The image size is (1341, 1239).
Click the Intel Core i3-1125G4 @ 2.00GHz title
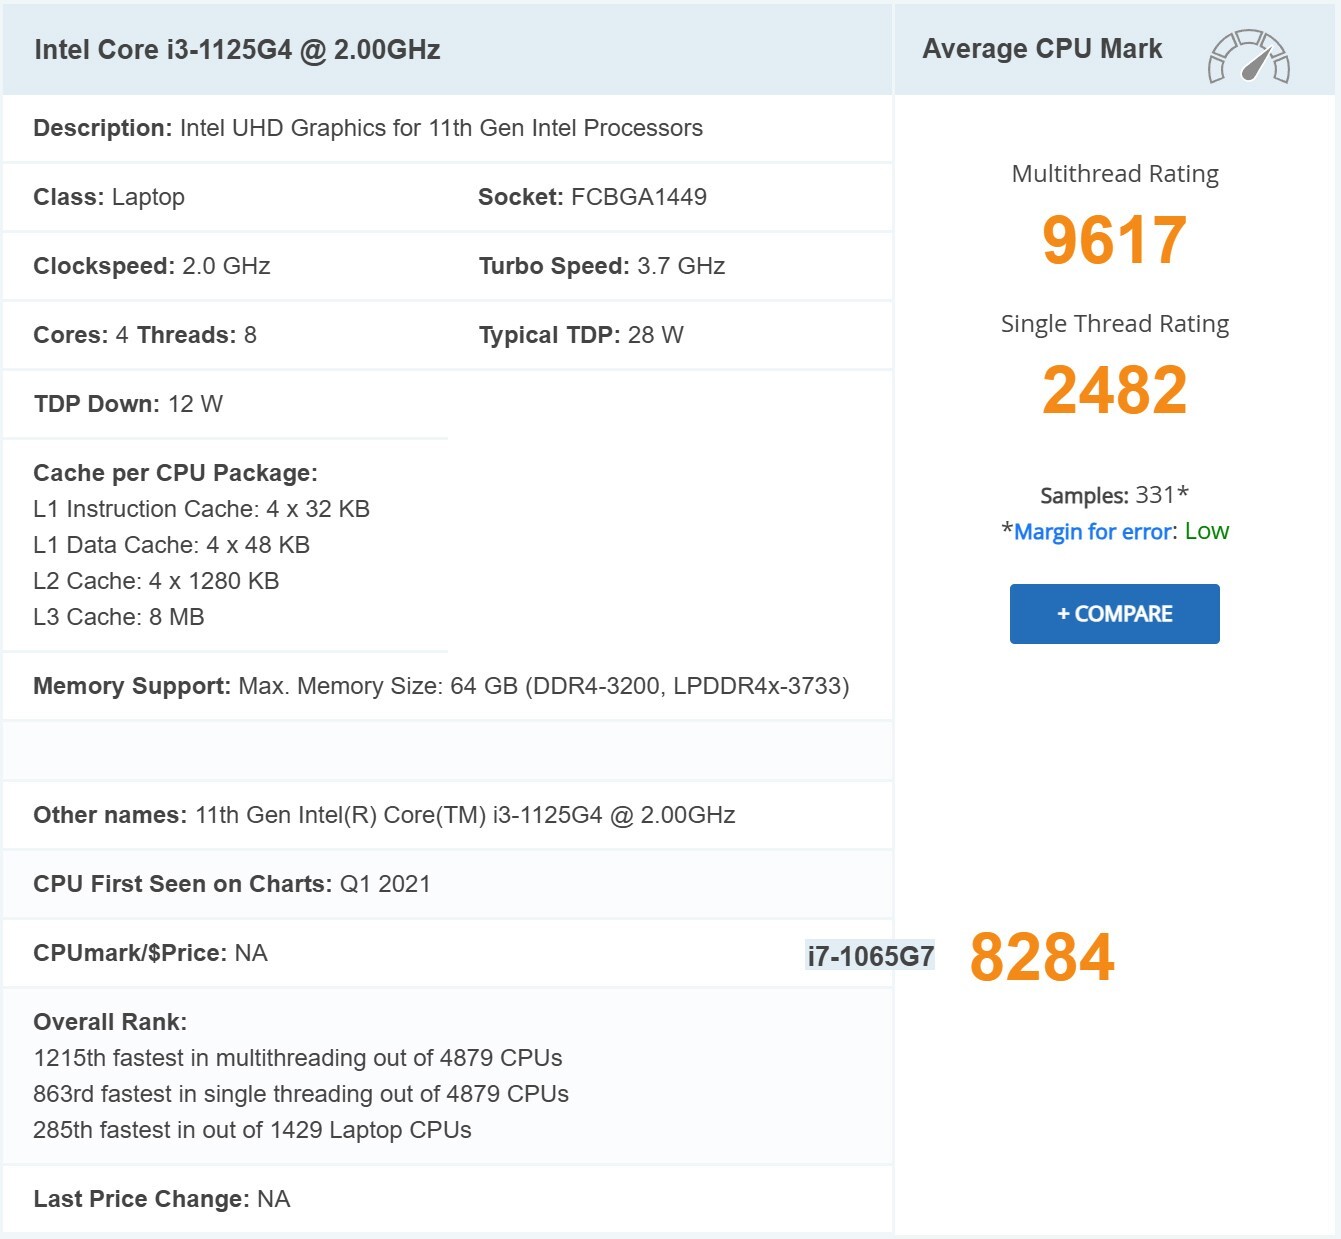(x=237, y=50)
